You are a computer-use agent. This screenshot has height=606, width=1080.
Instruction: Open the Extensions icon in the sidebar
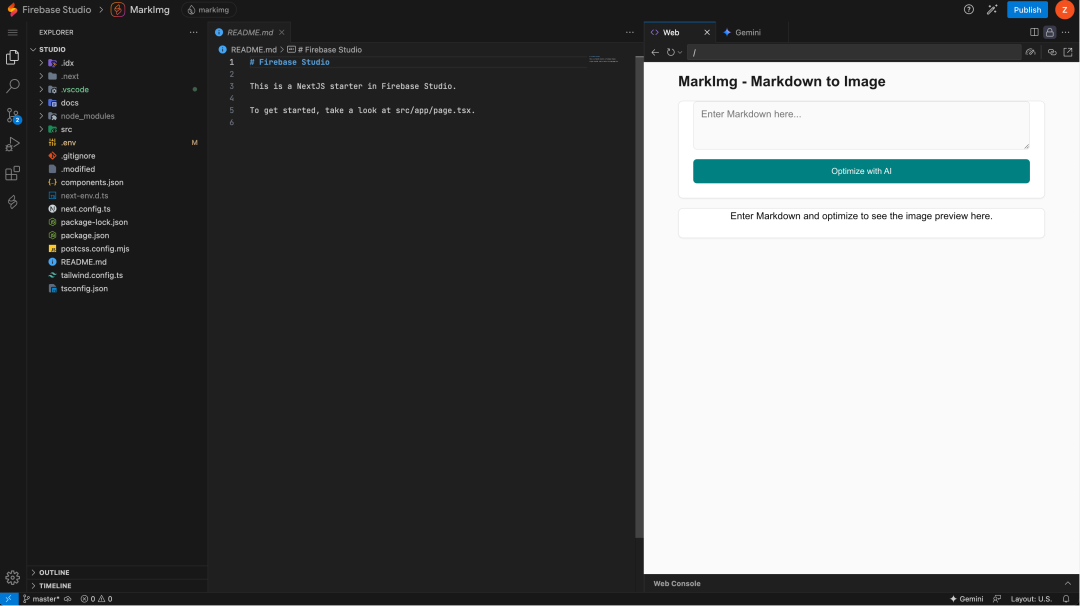coord(13,173)
